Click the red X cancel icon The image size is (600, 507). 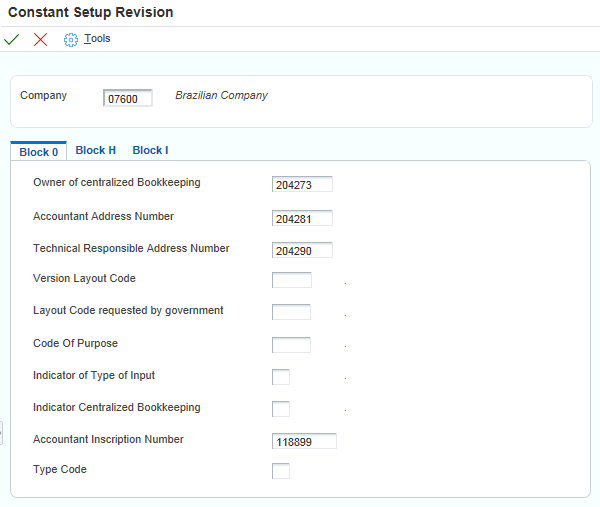[x=40, y=39]
